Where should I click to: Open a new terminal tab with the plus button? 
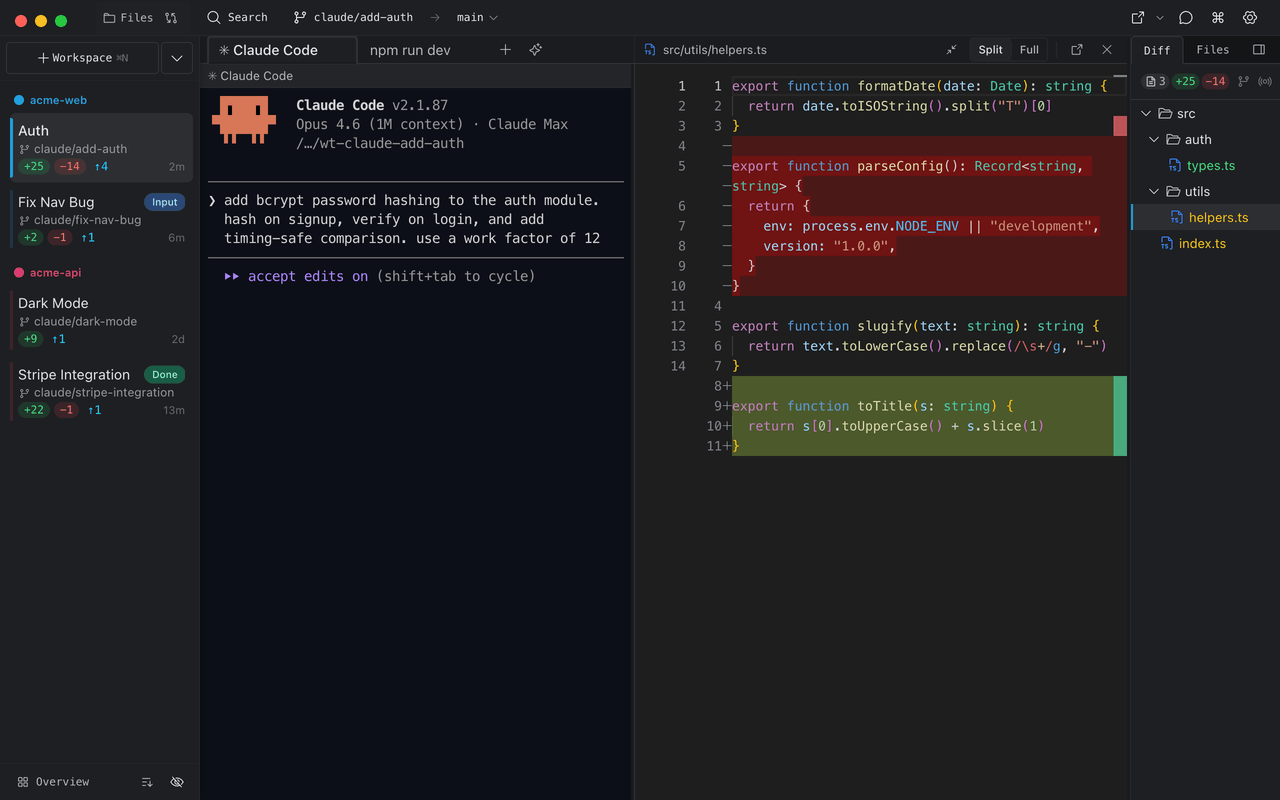tap(505, 49)
